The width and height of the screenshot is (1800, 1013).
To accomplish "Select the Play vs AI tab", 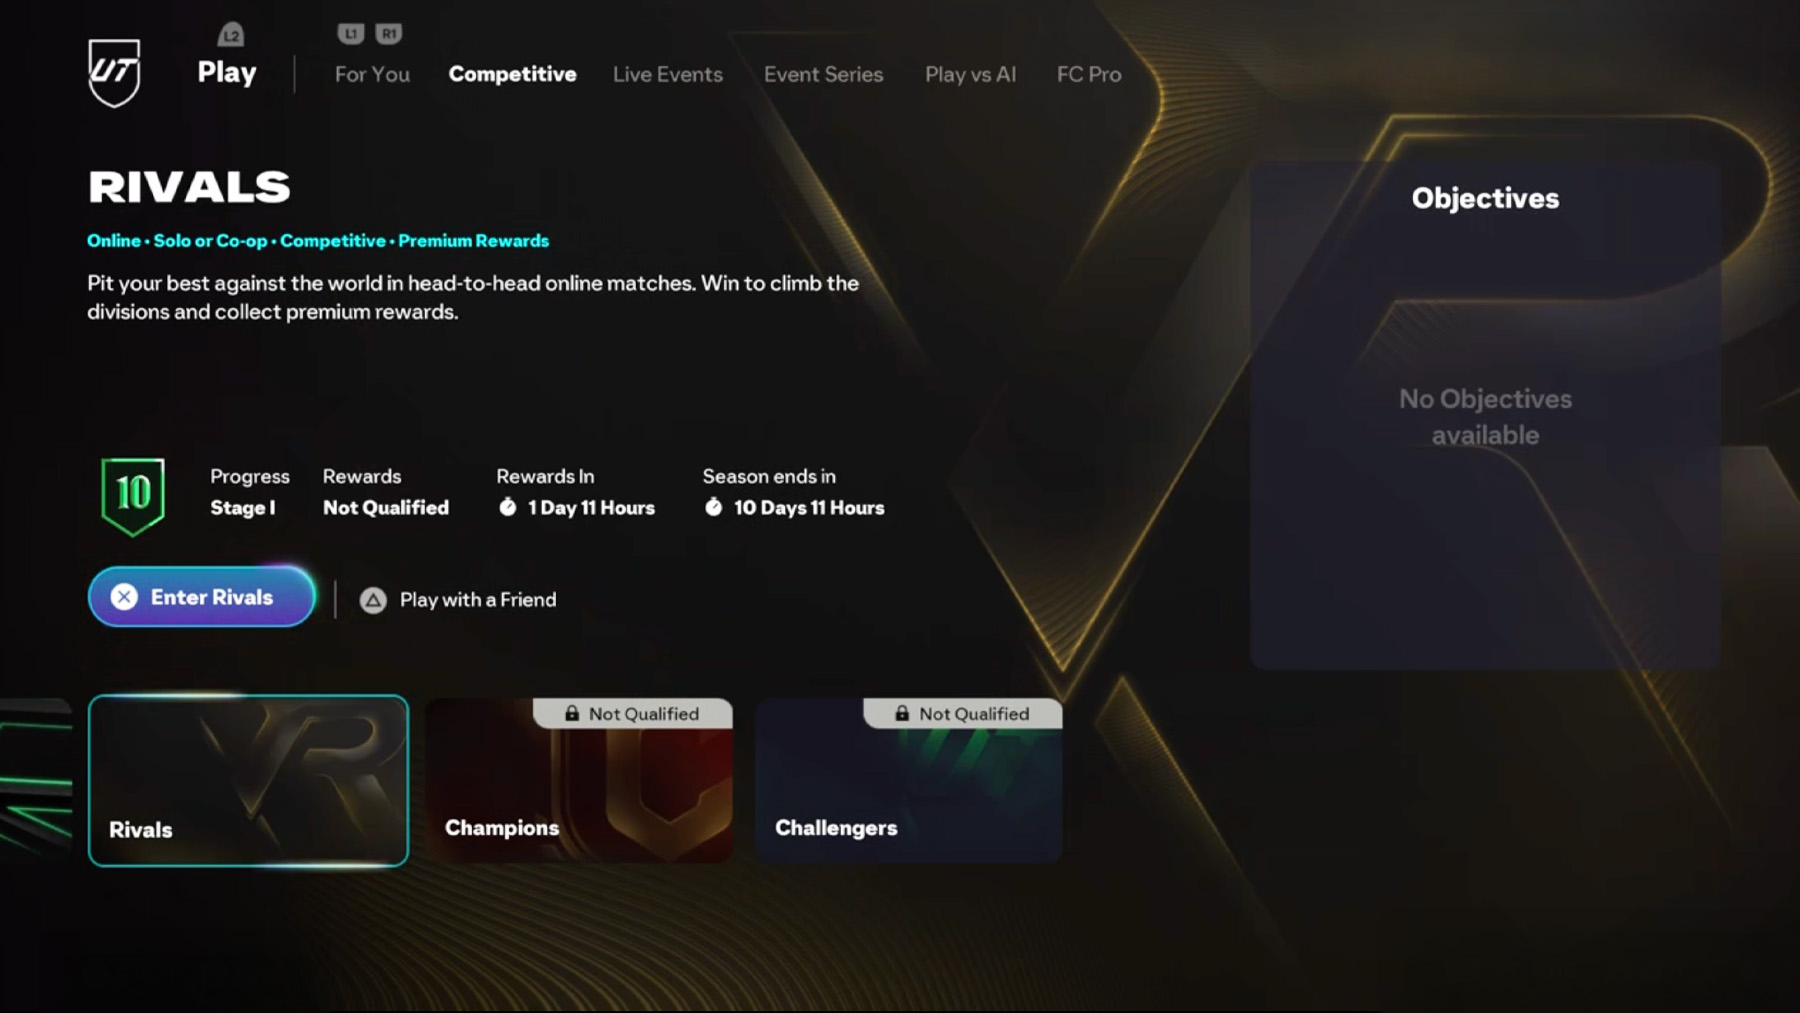I will (x=970, y=74).
